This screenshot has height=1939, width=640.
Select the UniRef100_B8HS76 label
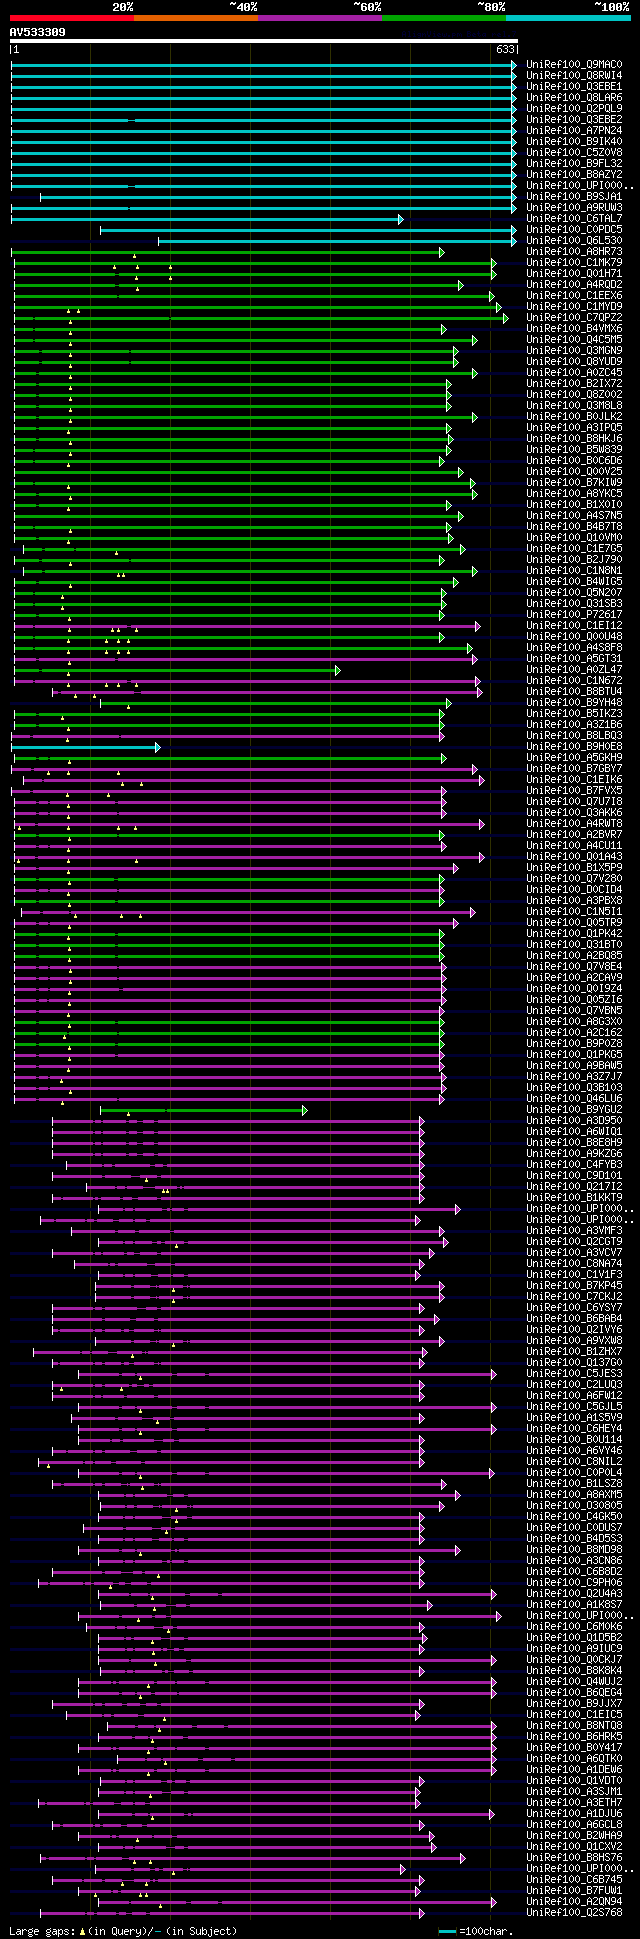click(x=574, y=1858)
